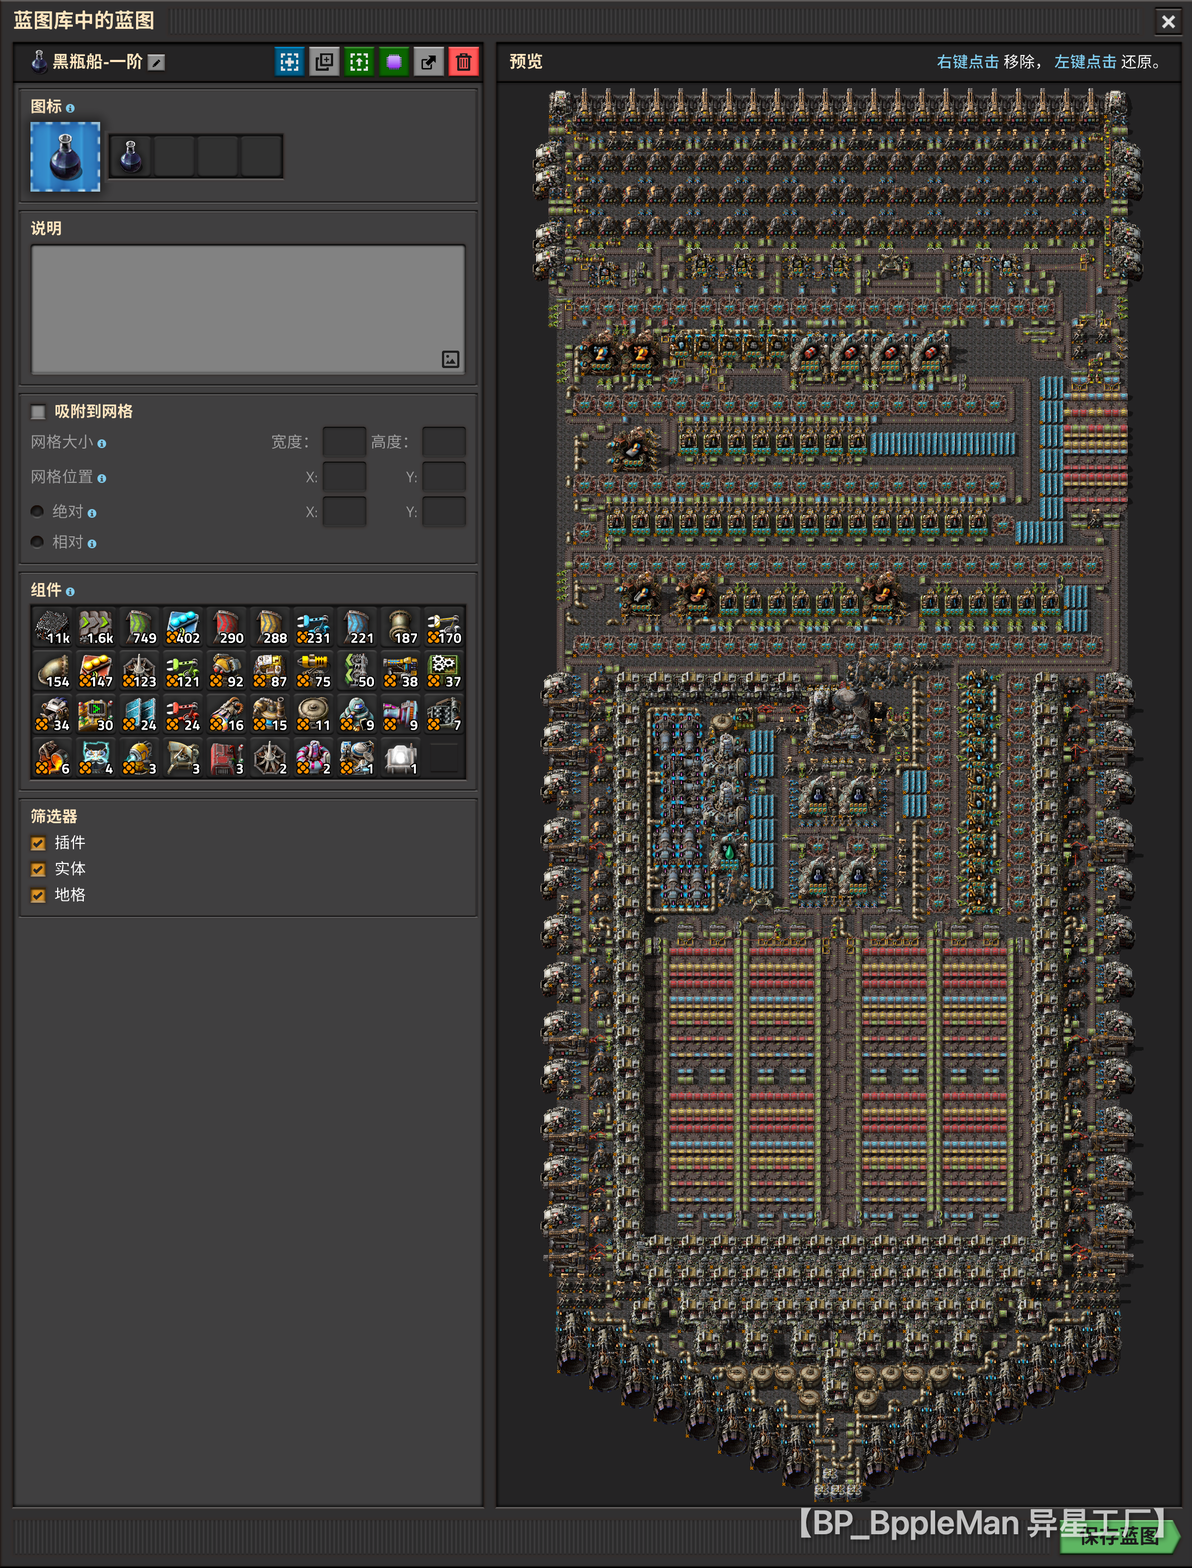
Task: Select the 相对 radio button
Action: pos(37,543)
